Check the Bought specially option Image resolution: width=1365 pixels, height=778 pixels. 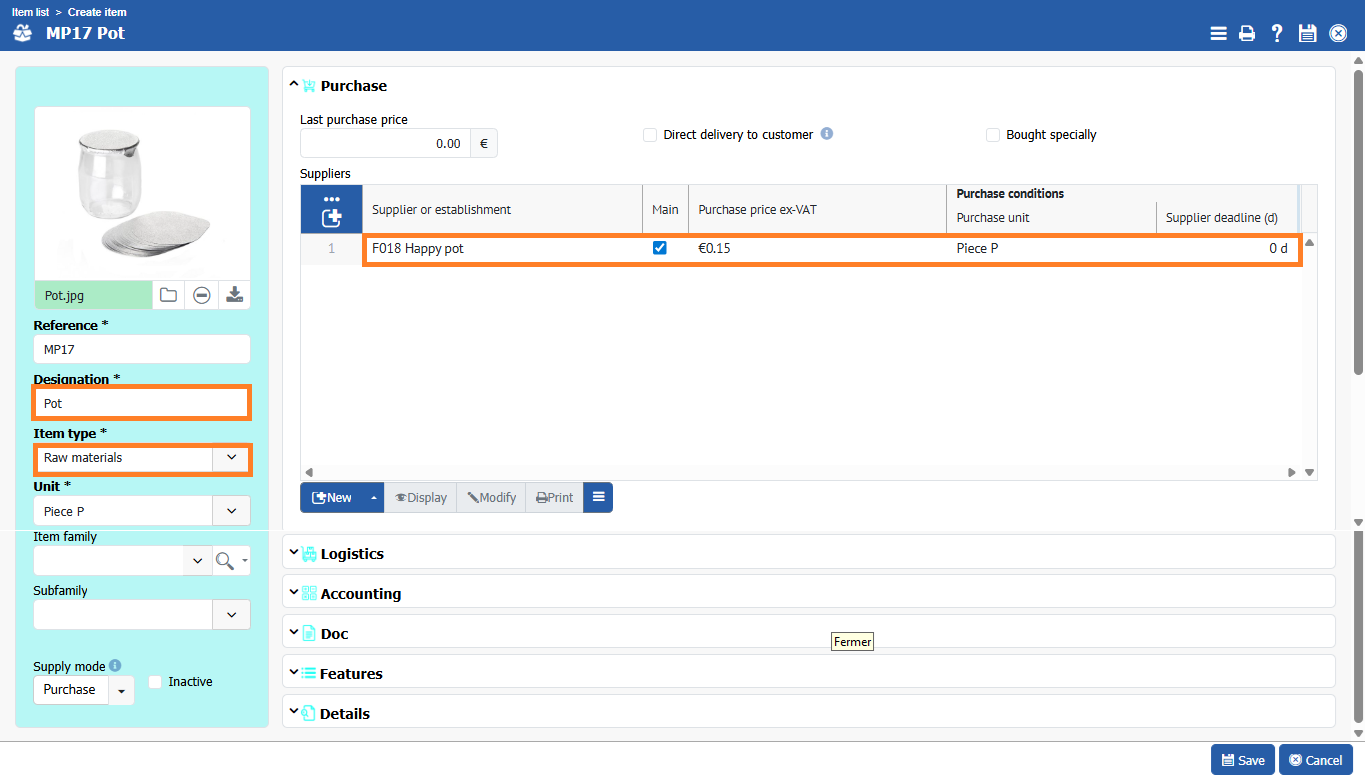(993, 135)
